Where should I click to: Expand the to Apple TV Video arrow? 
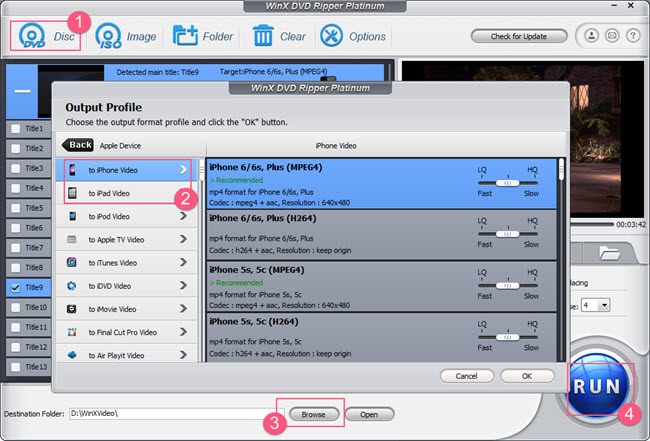click(x=183, y=239)
